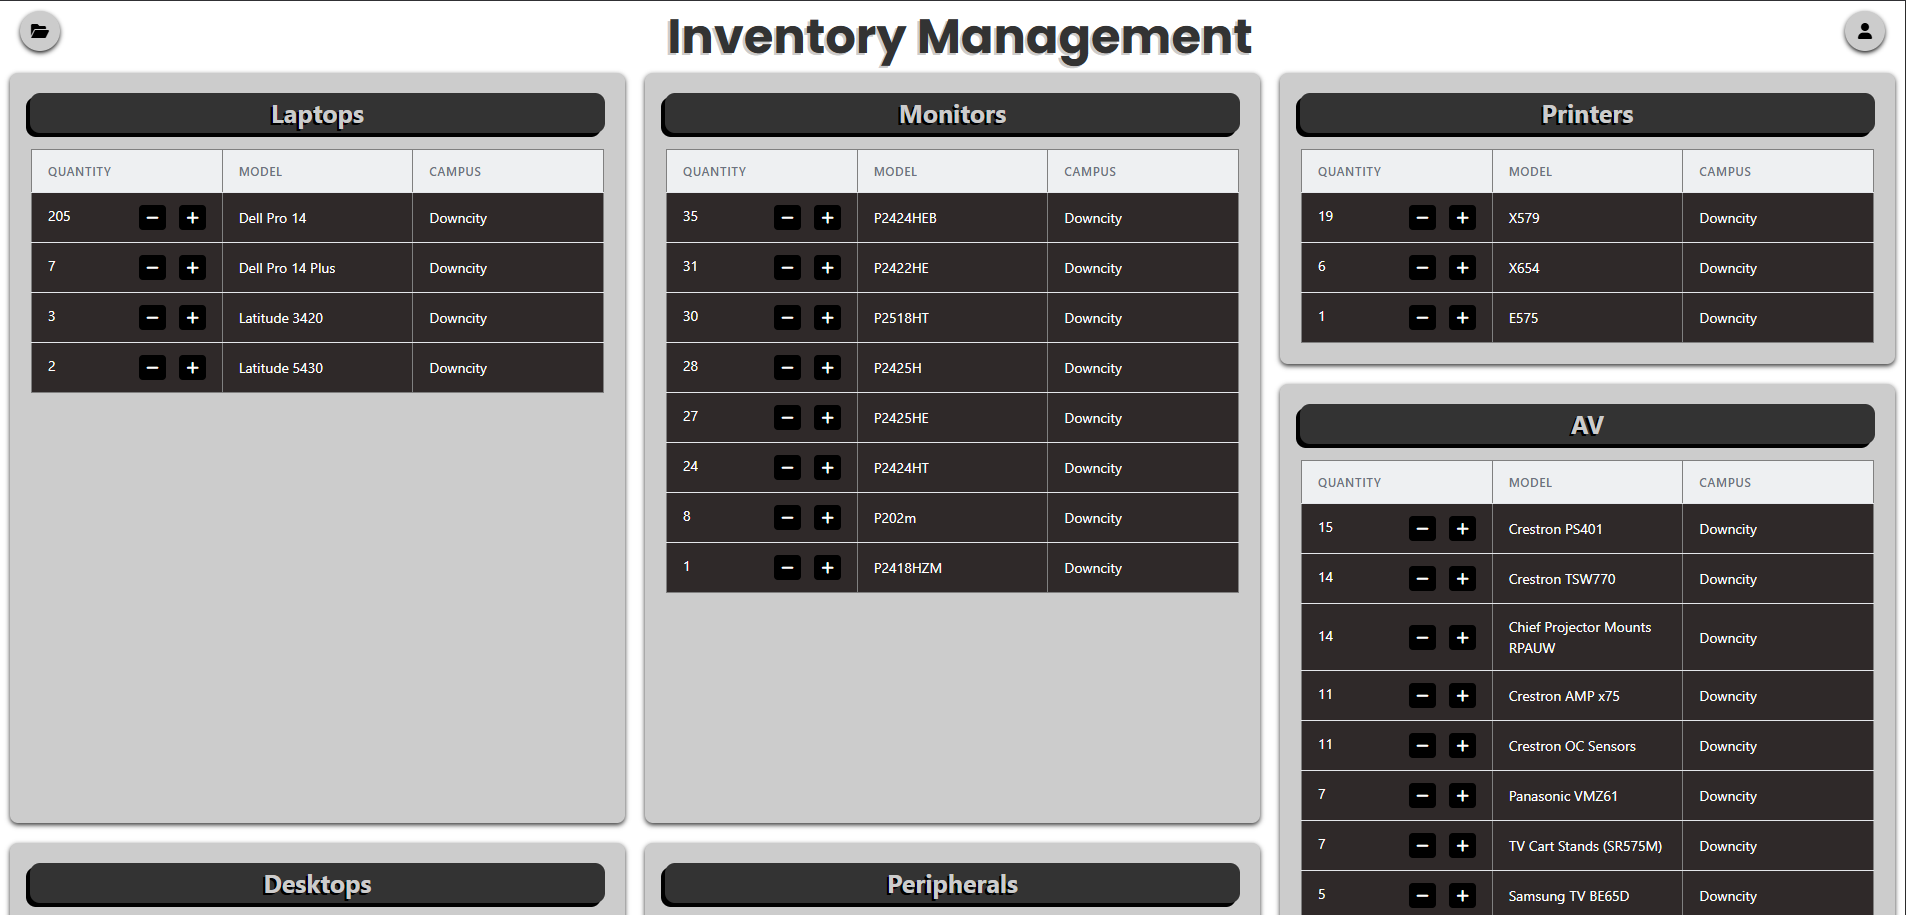Decrement the P202m monitor count
Screen dimensions: 1906x915
coord(787,518)
